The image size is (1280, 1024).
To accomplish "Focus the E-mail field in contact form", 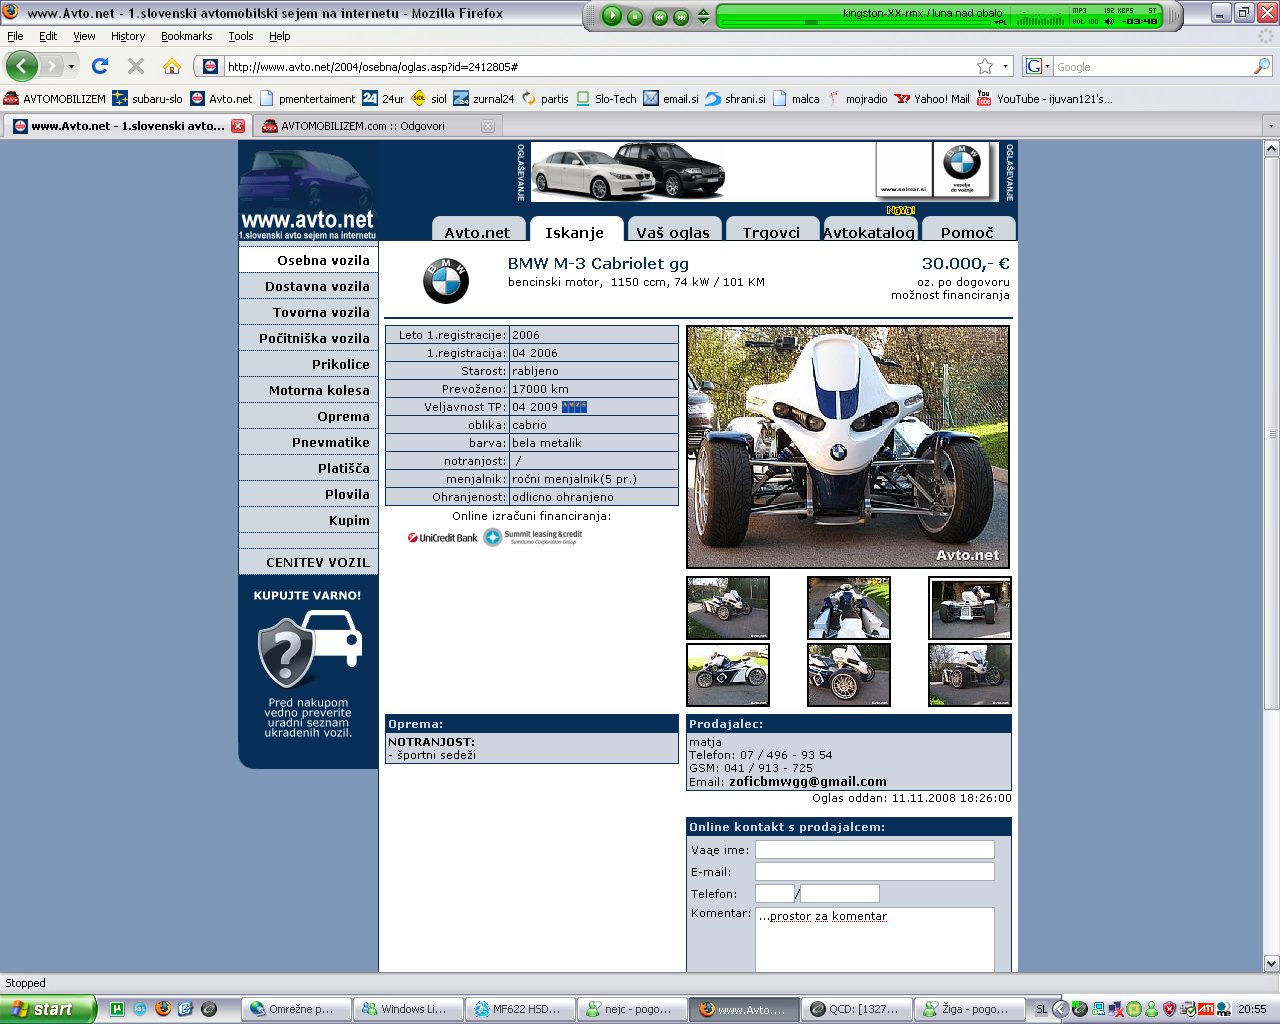I will pyautogui.click(x=875, y=872).
